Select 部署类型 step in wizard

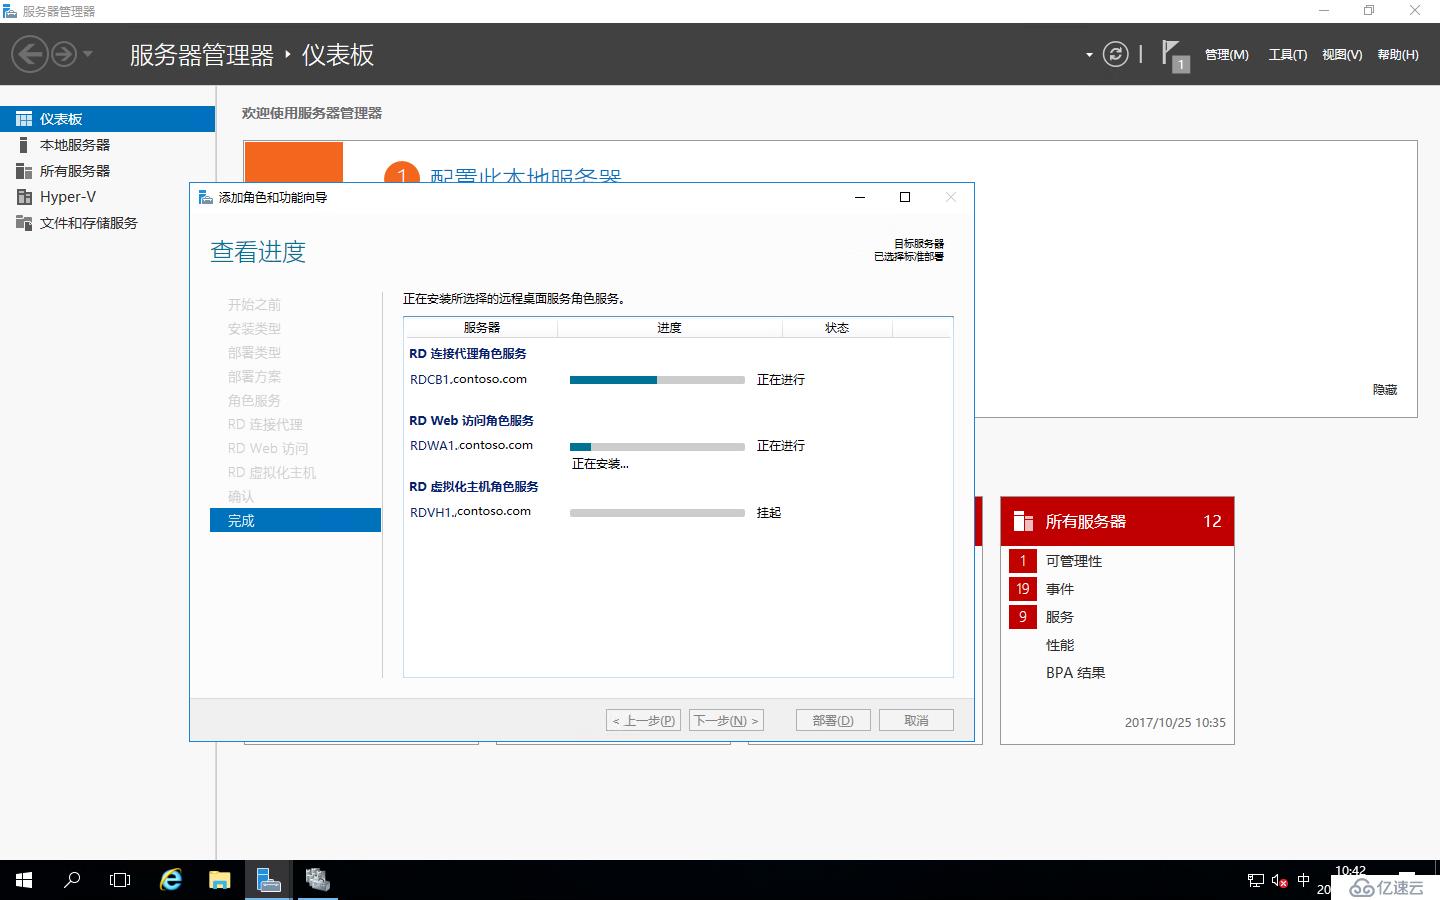254,352
